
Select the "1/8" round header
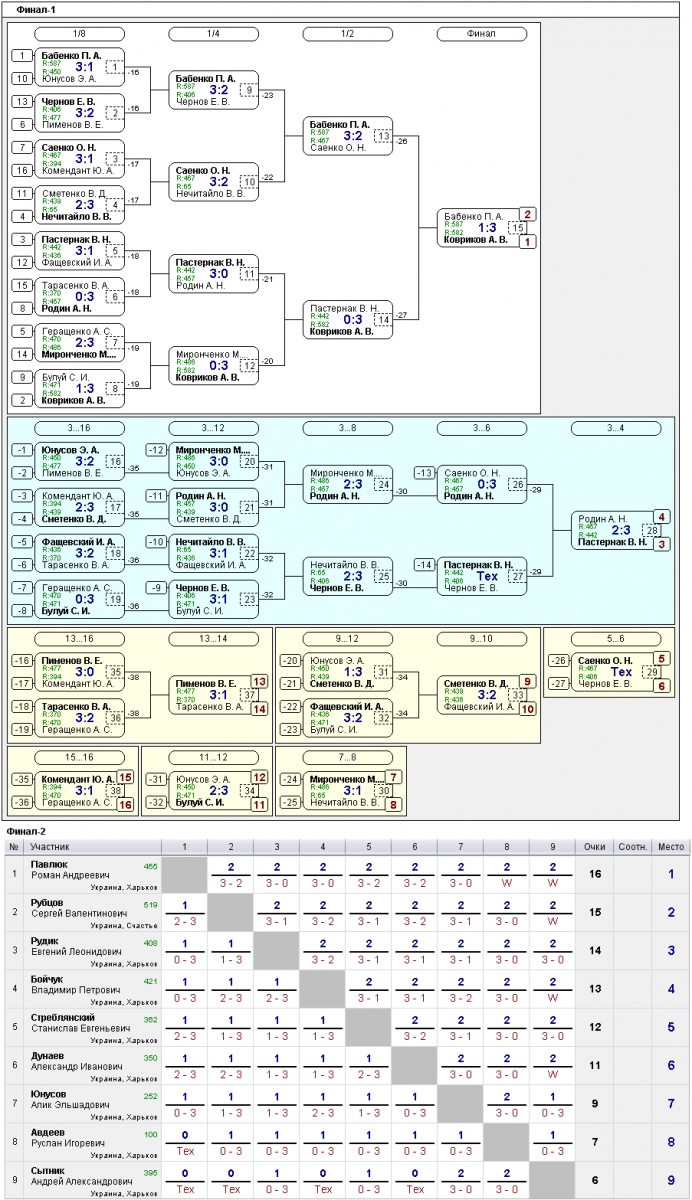80,34
